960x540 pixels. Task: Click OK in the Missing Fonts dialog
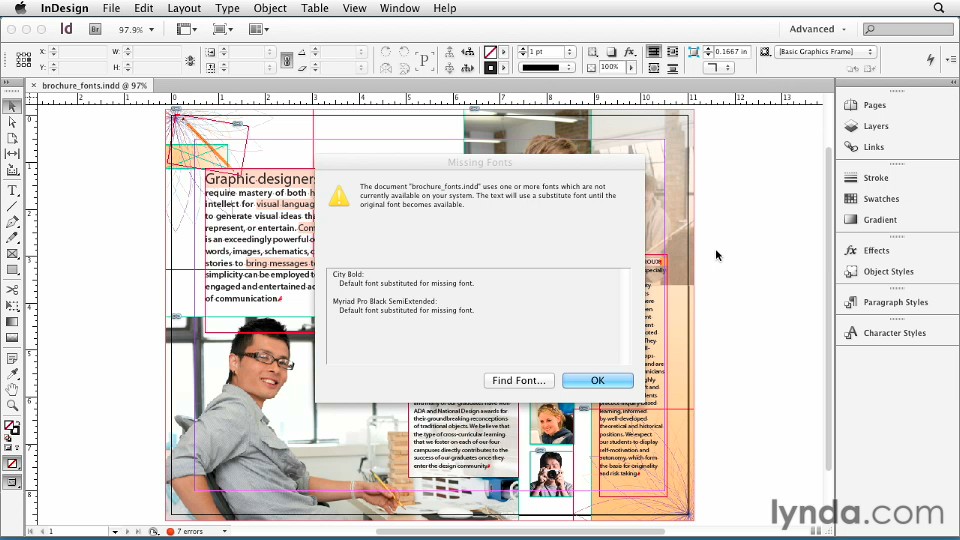coord(598,380)
